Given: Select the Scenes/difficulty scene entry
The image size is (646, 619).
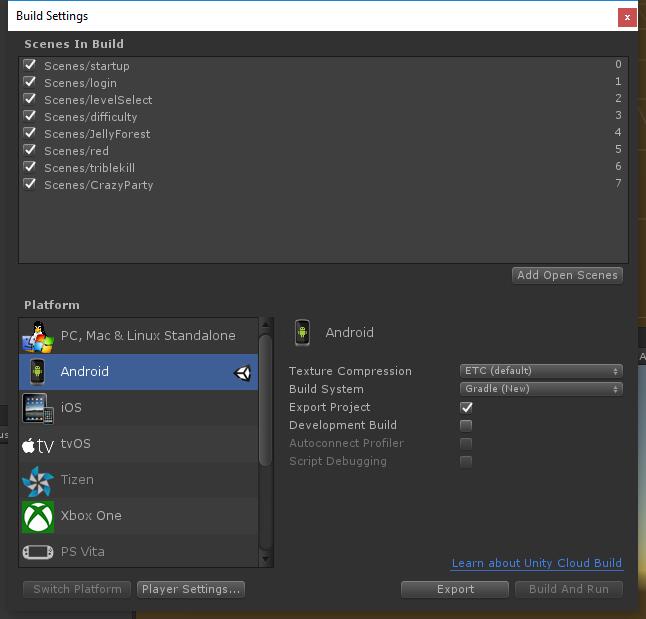Looking at the screenshot, I should (x=323, y=117).
